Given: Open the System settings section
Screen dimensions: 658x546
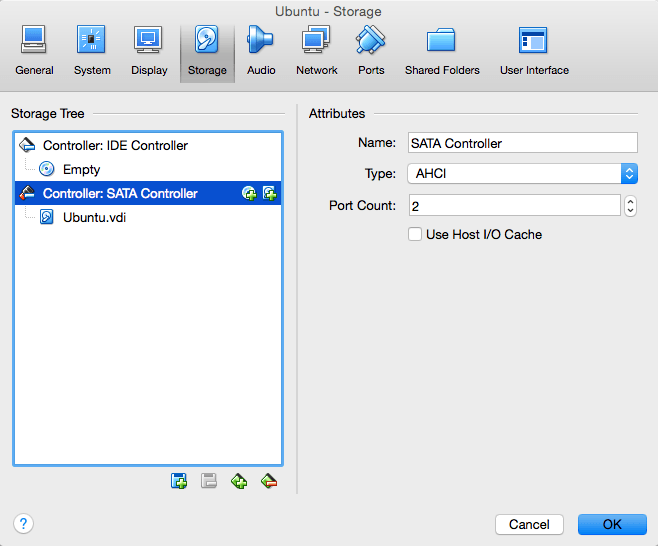Looking at the screenshot, I should (x=91, y=51).
